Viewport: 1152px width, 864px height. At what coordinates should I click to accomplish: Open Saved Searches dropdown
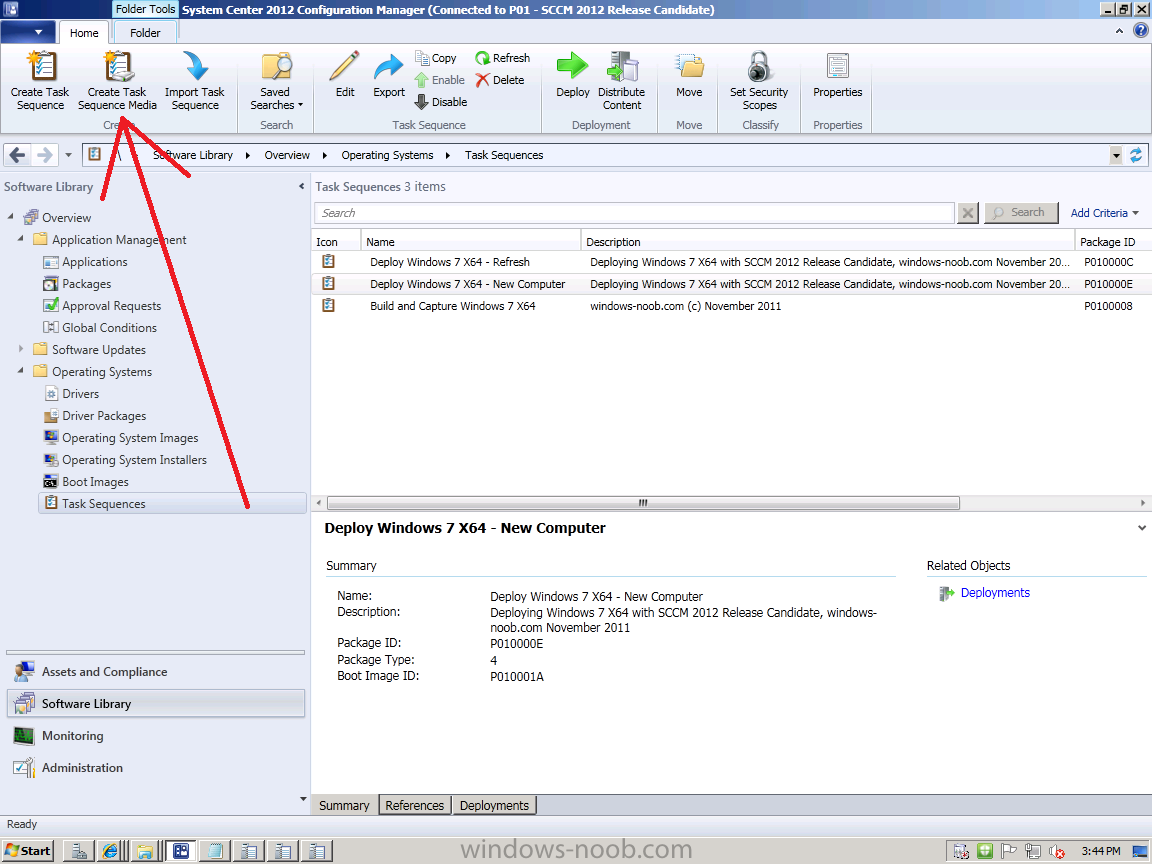(276, 81)
